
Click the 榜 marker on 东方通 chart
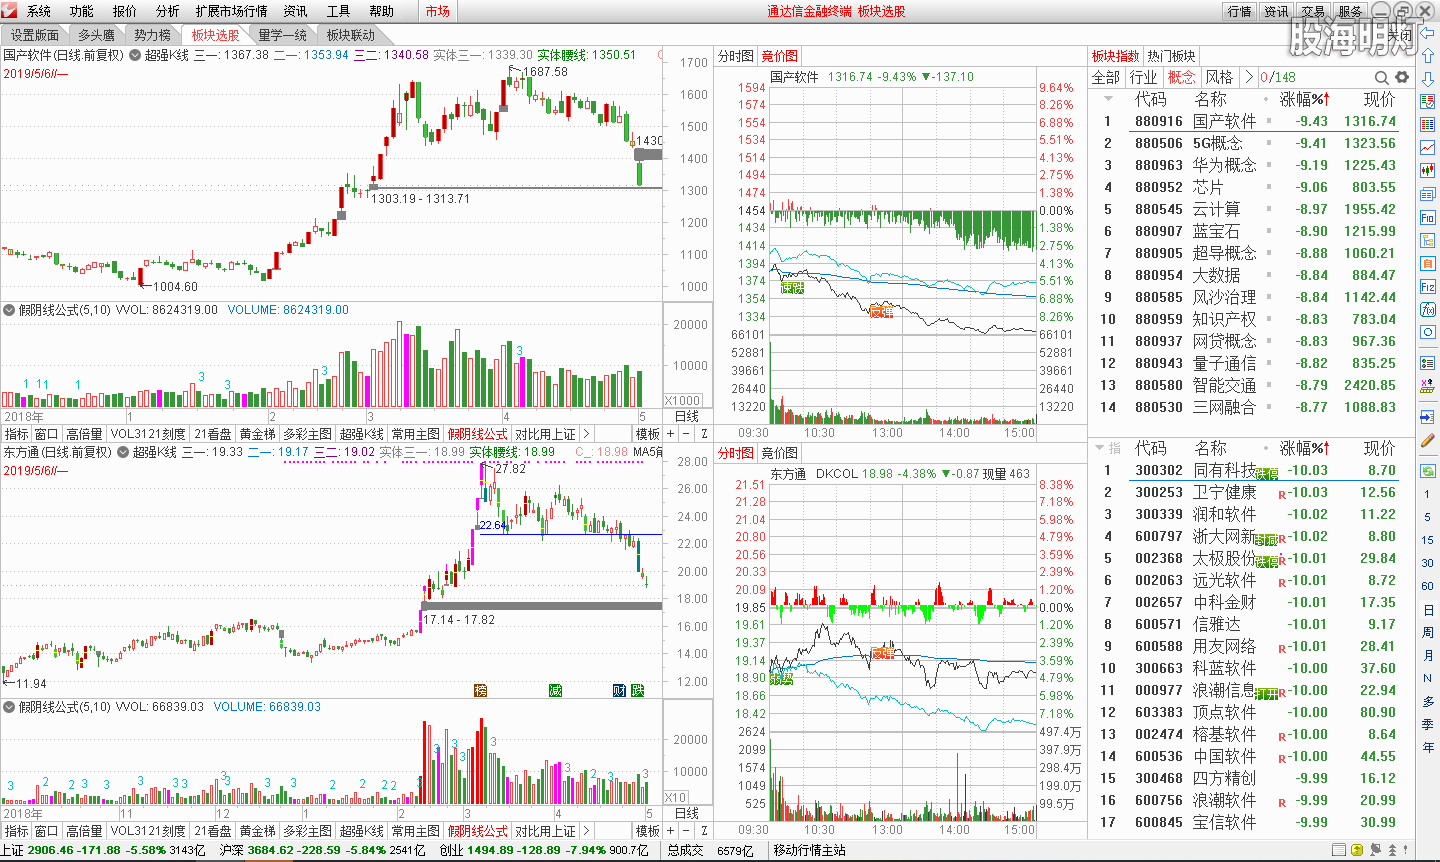point(480,690)
